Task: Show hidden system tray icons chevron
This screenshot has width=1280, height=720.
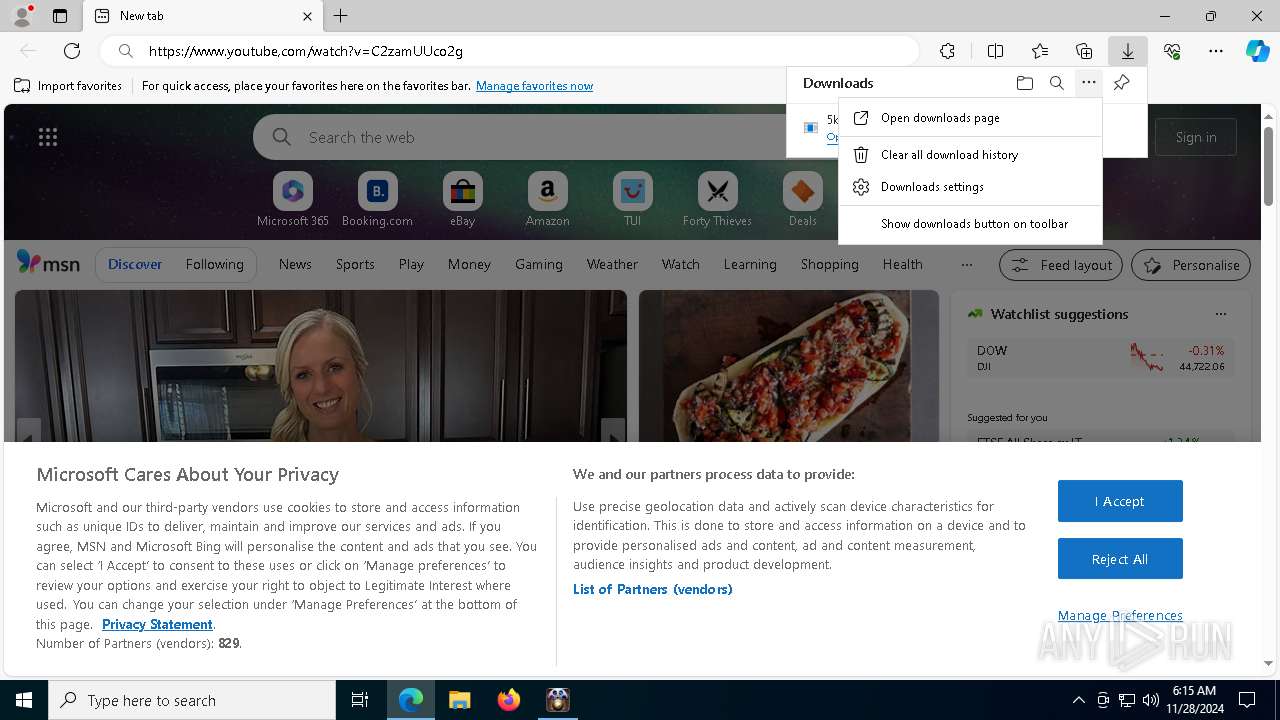Action: (1078, 700)
